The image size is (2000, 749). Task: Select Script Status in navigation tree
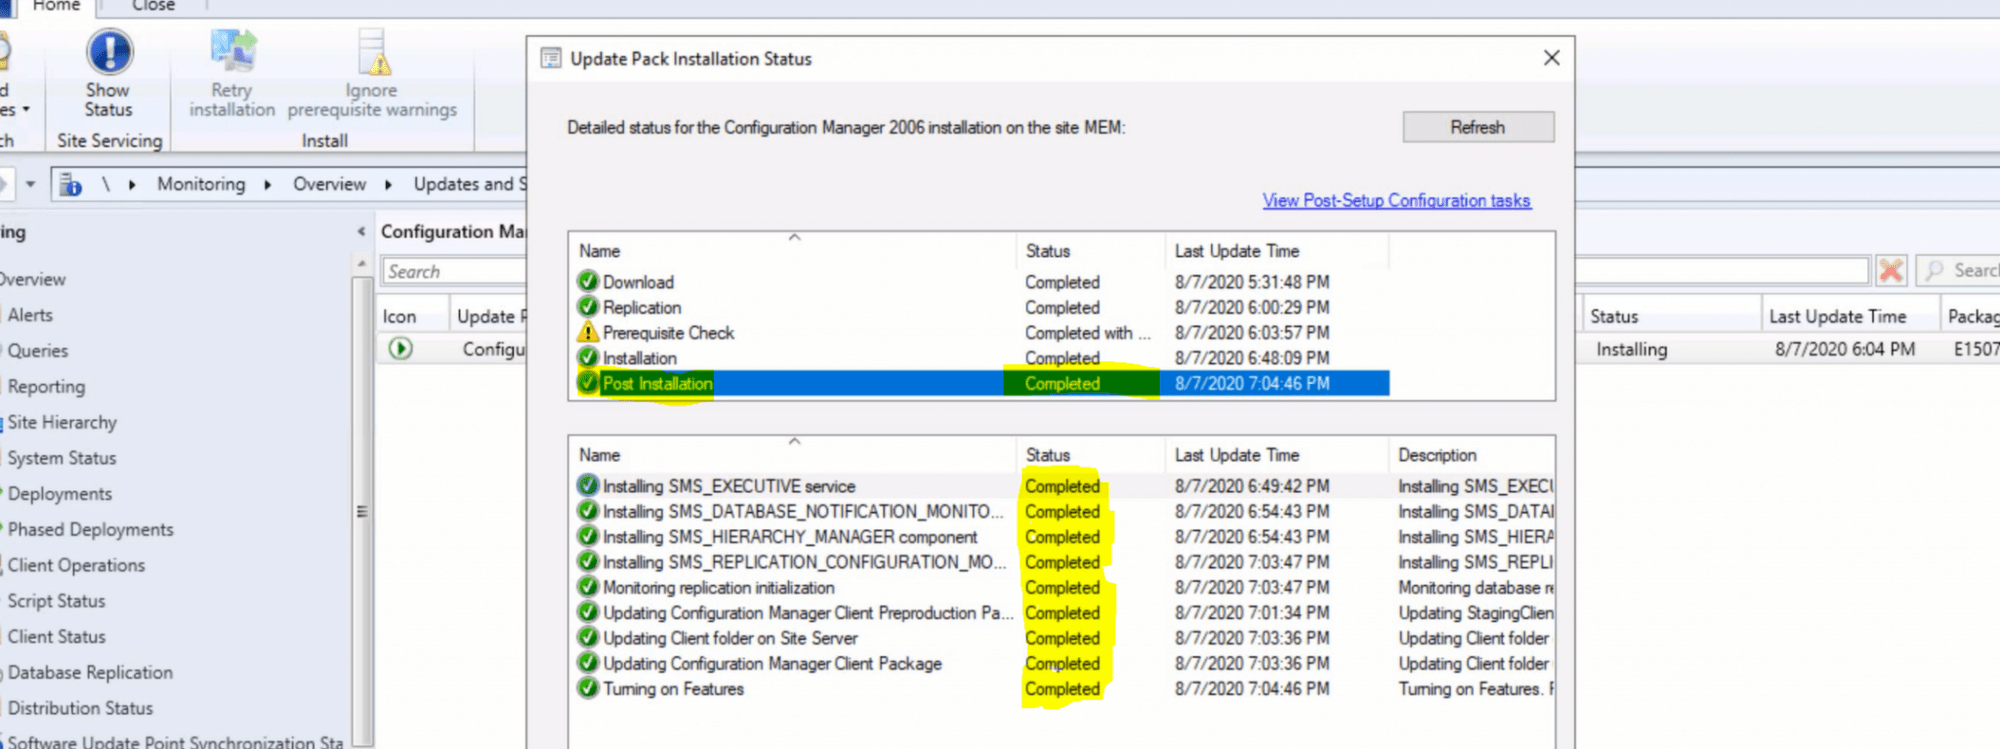click(56, 601)
